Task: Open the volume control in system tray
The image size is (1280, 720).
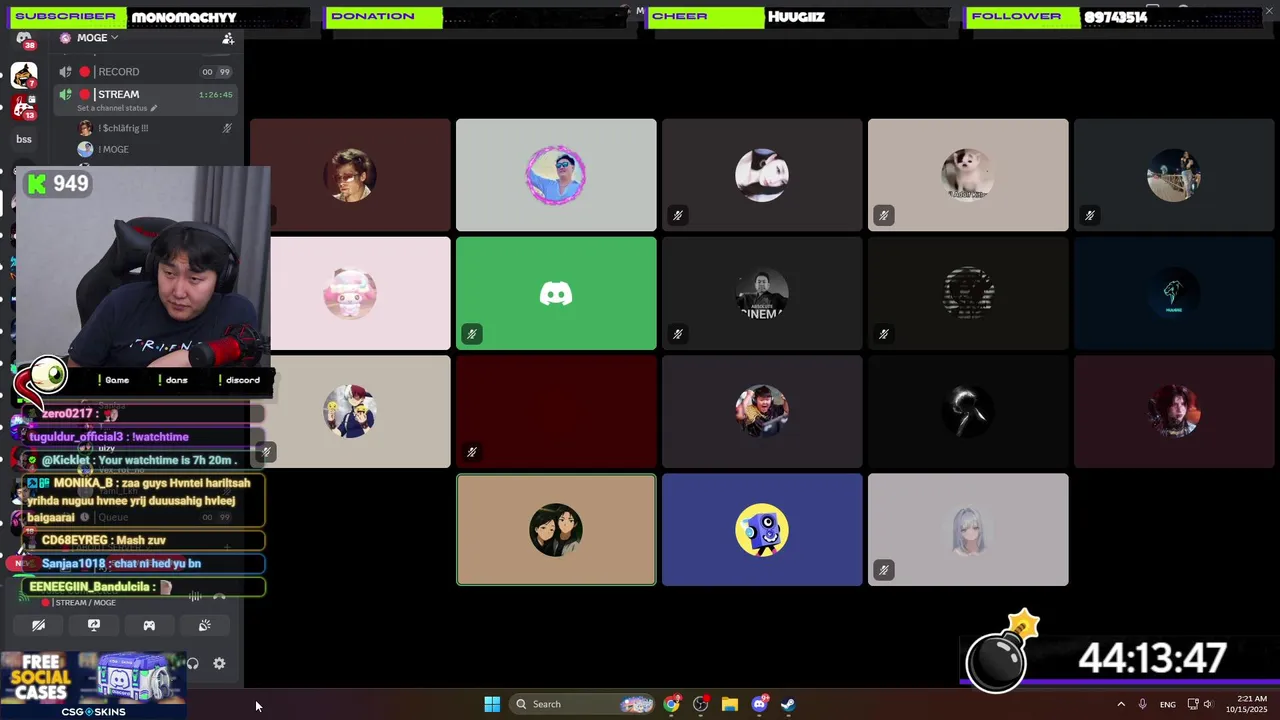Action: pos(1208,704)
